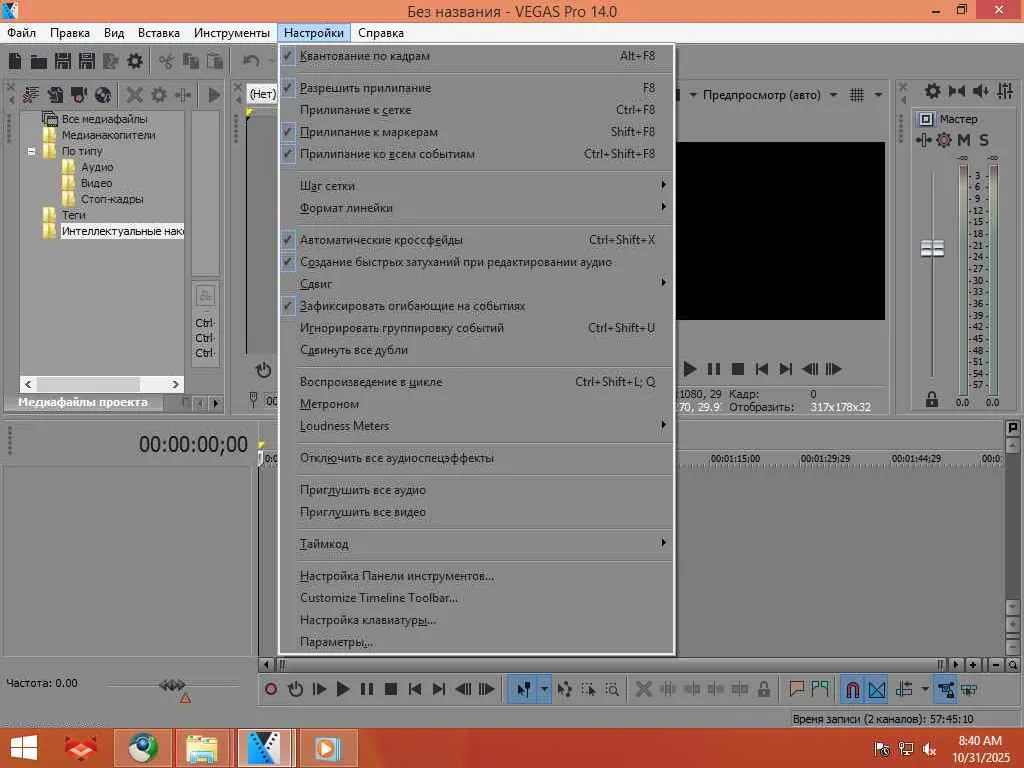Click Метроном menu entry
Viewport: 1024px width, 768px height.
coord(477,404)
